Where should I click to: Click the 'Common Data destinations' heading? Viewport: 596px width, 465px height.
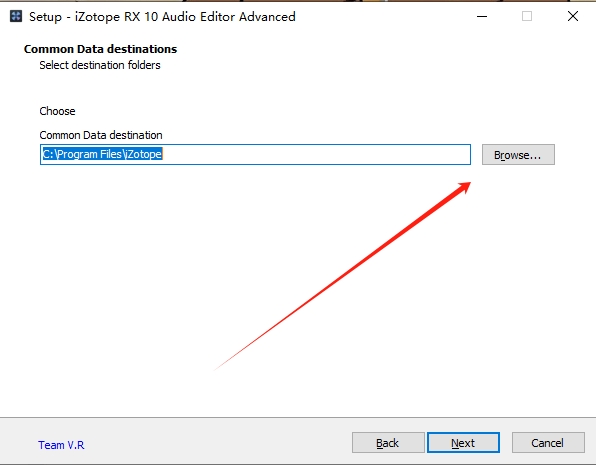tap(100, 49)
